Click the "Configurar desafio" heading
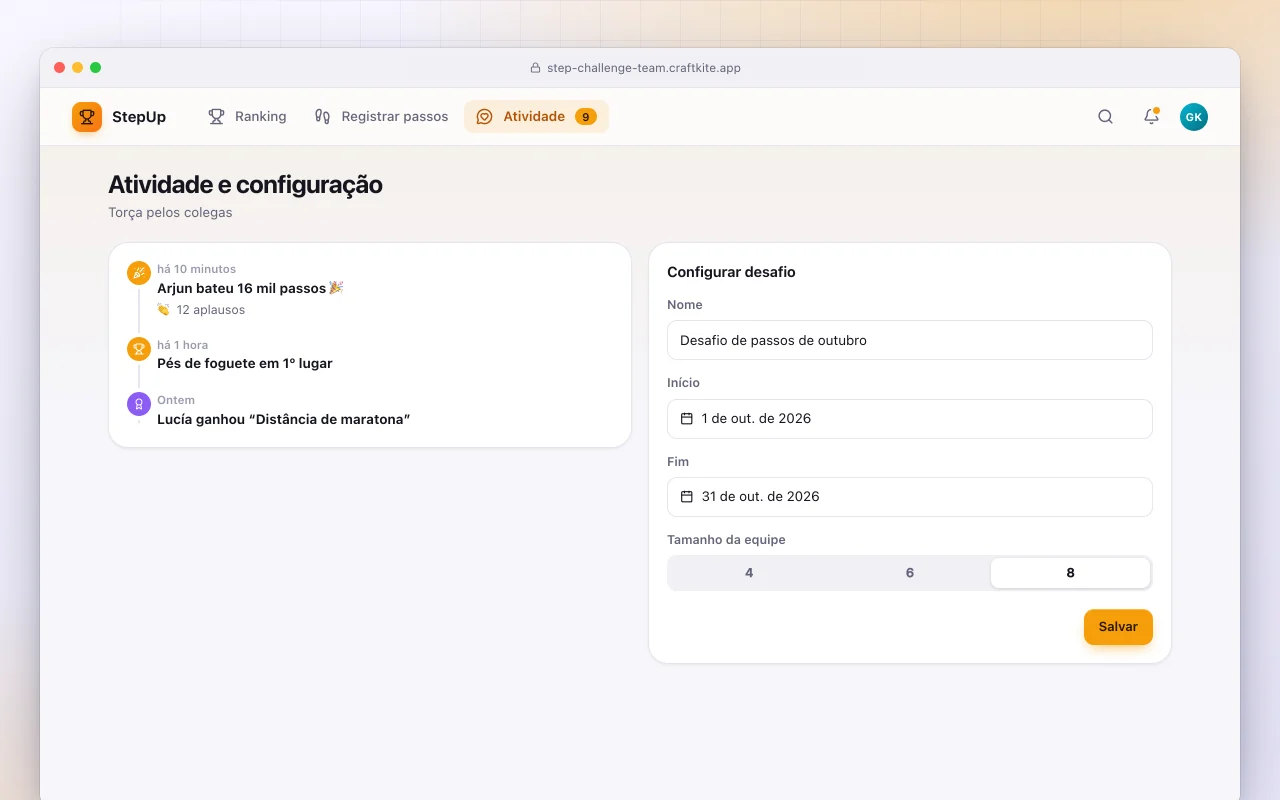The height and width of the screenshot is (800, 1280). click(731, 272)
